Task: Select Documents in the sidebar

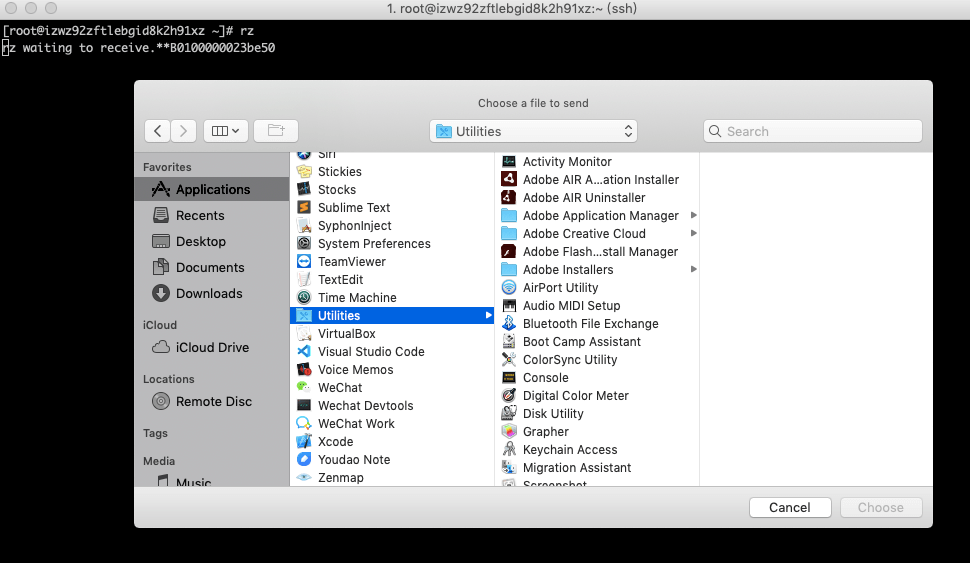Action: click(x=212, y=267)
